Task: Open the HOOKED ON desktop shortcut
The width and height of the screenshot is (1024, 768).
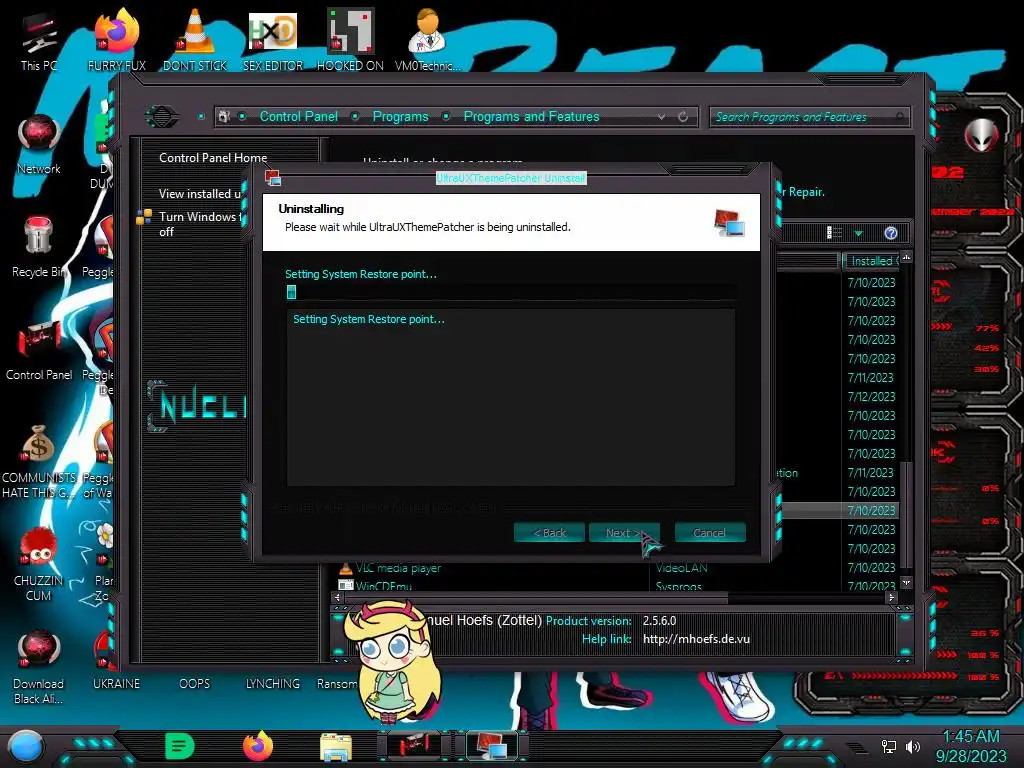Action: (x=350, y=39)
